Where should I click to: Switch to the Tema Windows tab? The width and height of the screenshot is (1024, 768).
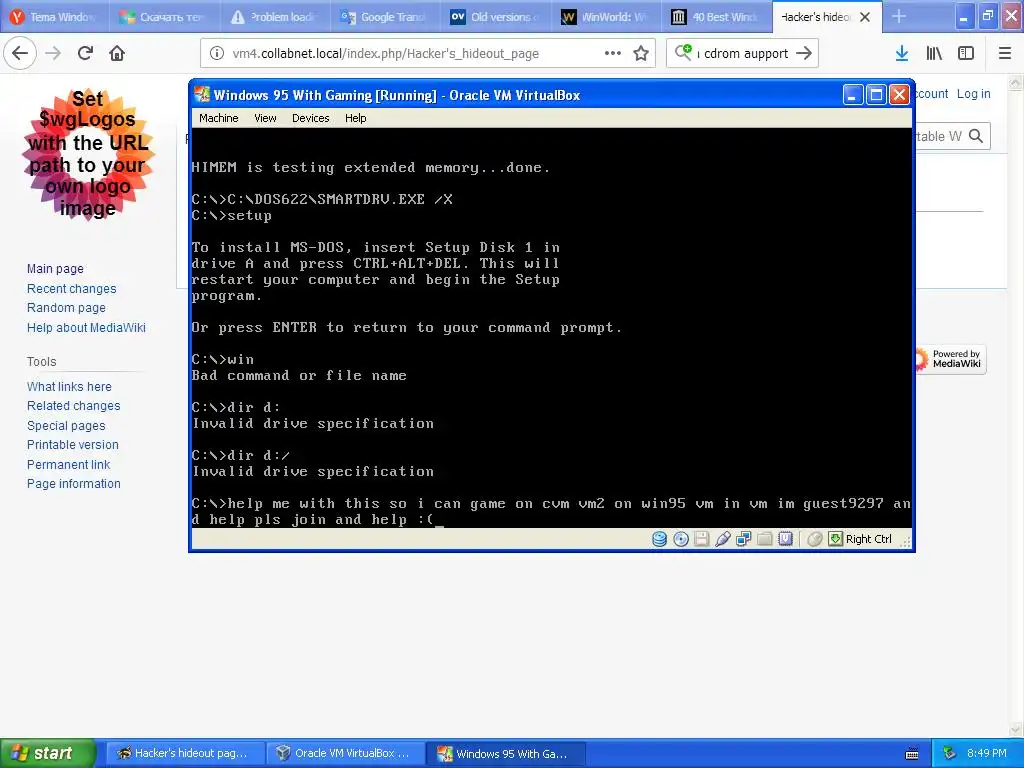pyautogui.click(x=54, y=17)
